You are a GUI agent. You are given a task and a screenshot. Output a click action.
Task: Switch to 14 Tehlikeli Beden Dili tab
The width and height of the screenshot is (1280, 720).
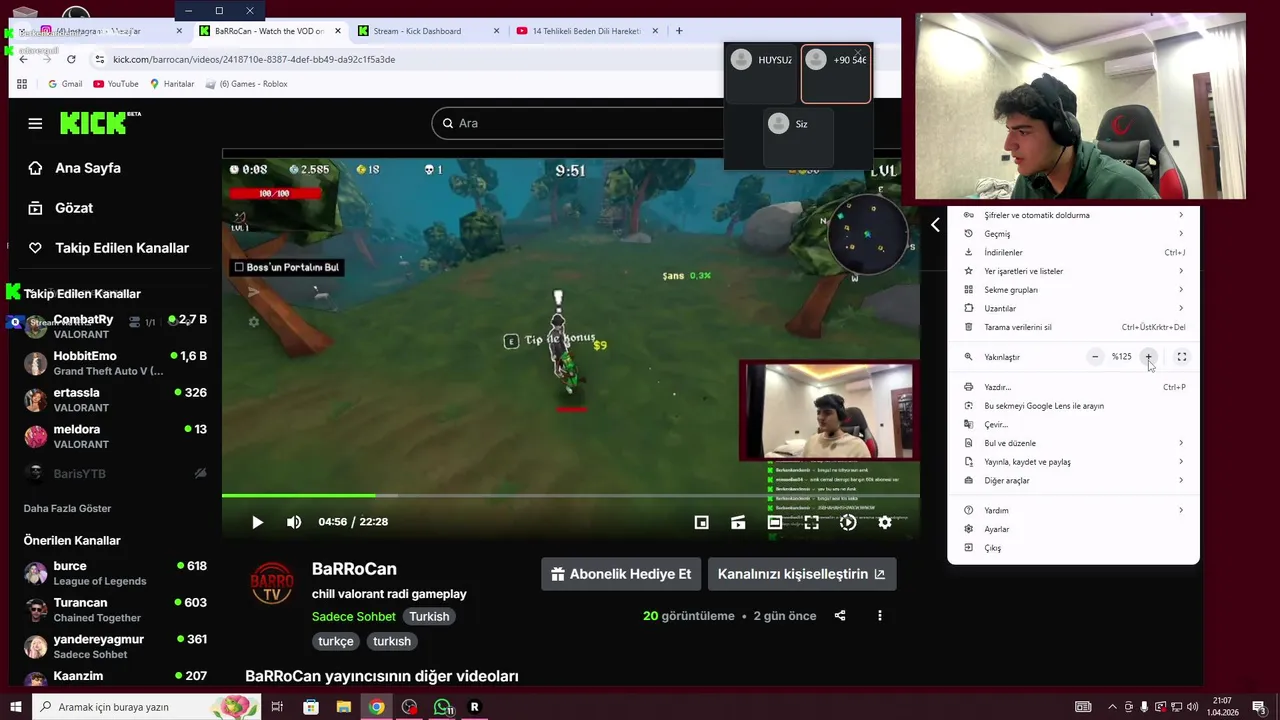[x=585, y=31]
